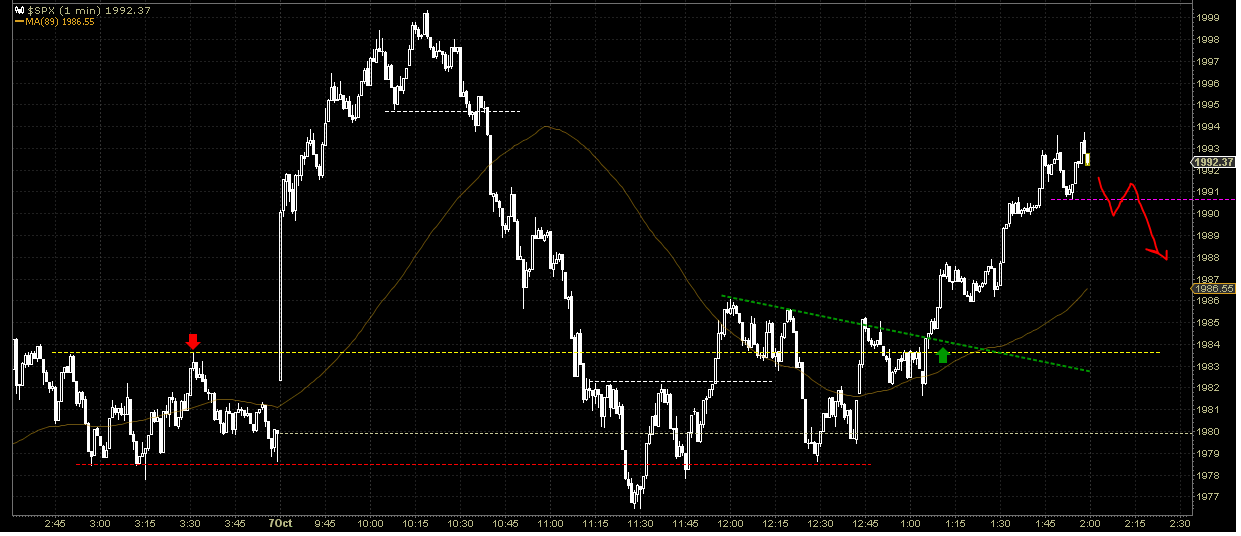Click the 1979 price axis label

click(x=1207, y=453)
